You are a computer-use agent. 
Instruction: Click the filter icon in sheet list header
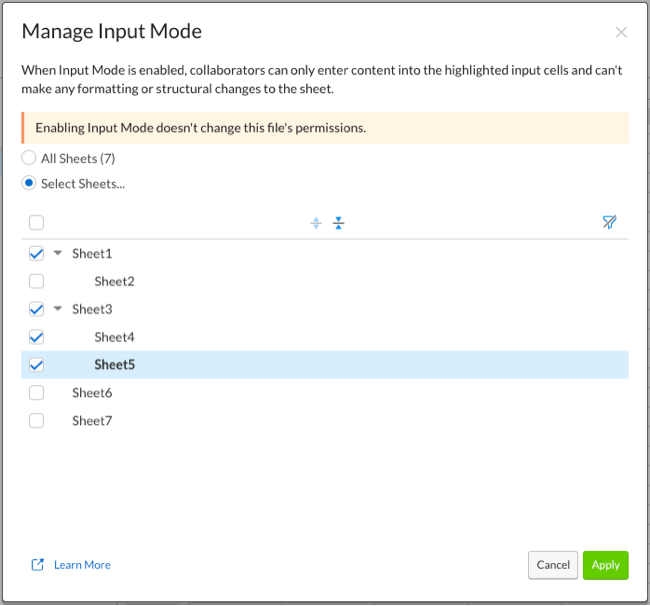(609, 223)
